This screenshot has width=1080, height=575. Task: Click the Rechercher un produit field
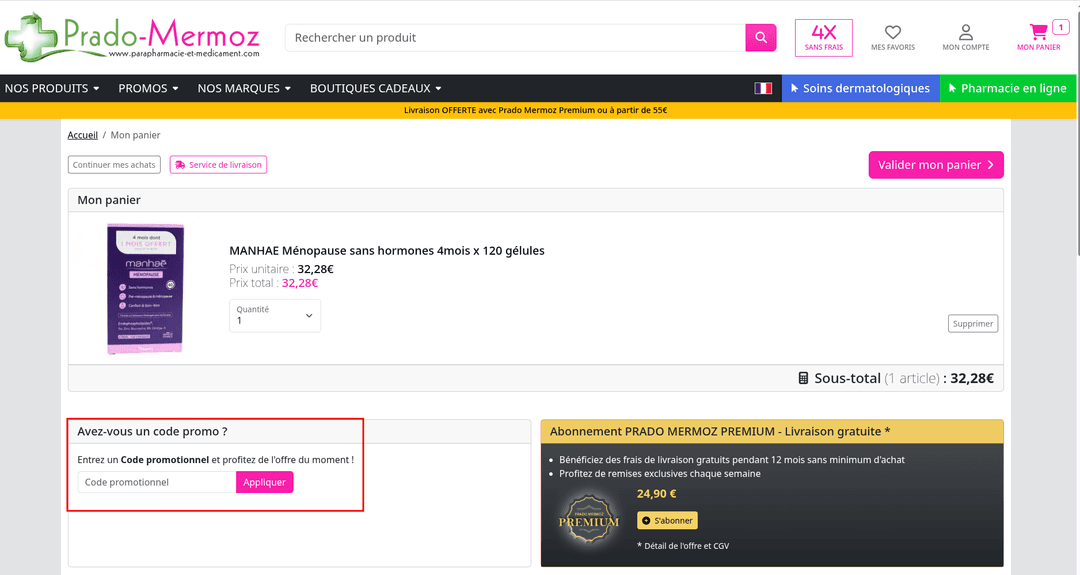(515, 38)
